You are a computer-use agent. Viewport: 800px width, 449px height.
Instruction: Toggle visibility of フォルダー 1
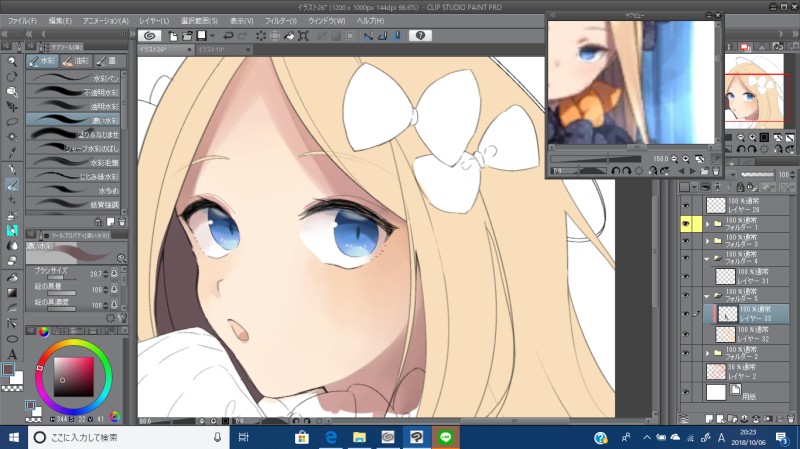tap(686, 223)
